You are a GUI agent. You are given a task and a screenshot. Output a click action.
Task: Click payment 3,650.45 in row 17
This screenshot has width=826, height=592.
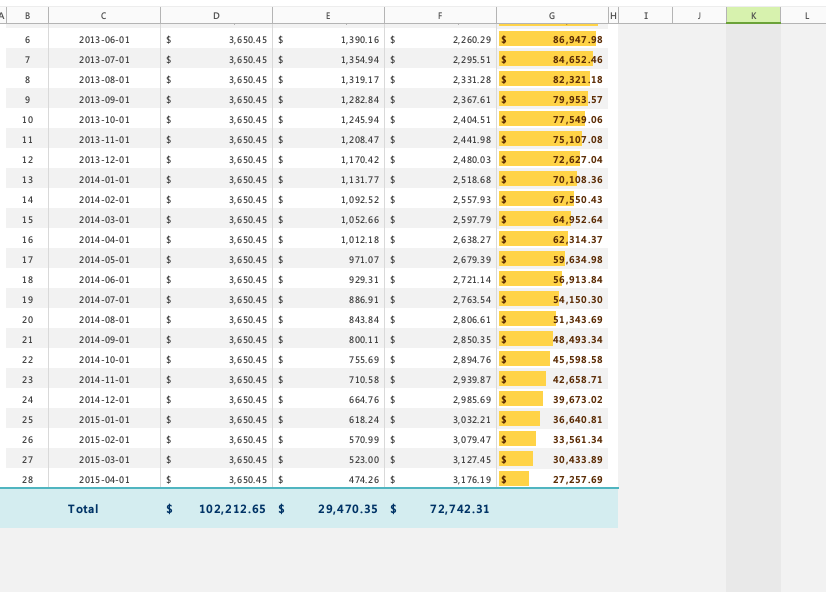[216, 260]
